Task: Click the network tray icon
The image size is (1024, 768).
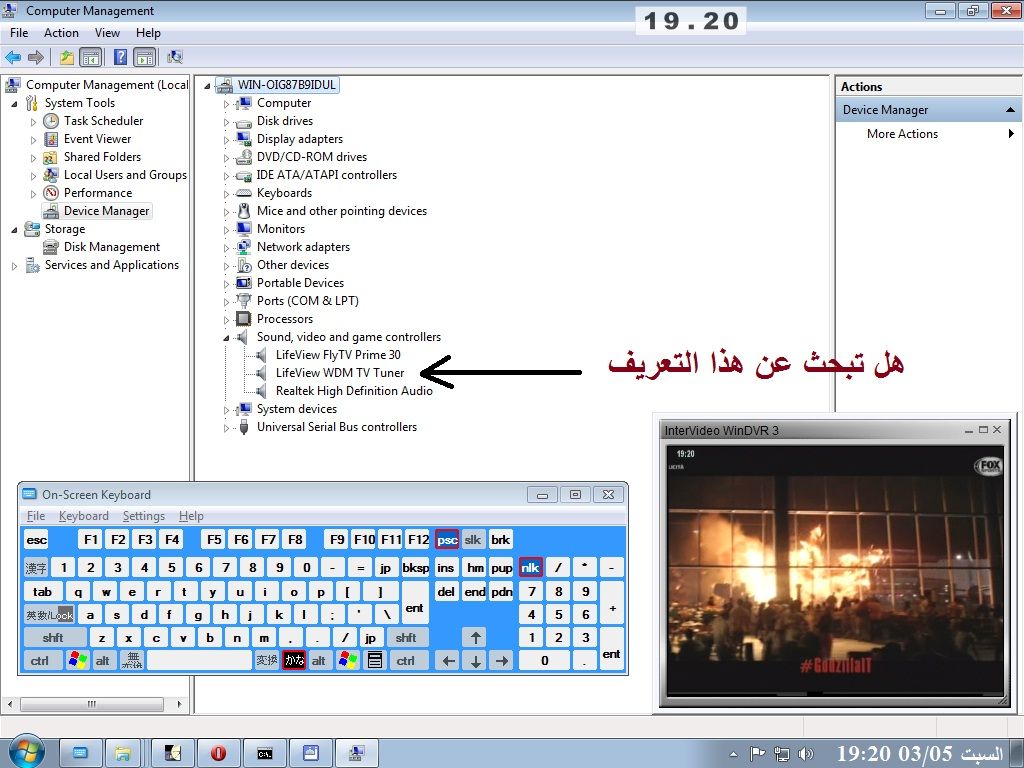Action: 782,754
